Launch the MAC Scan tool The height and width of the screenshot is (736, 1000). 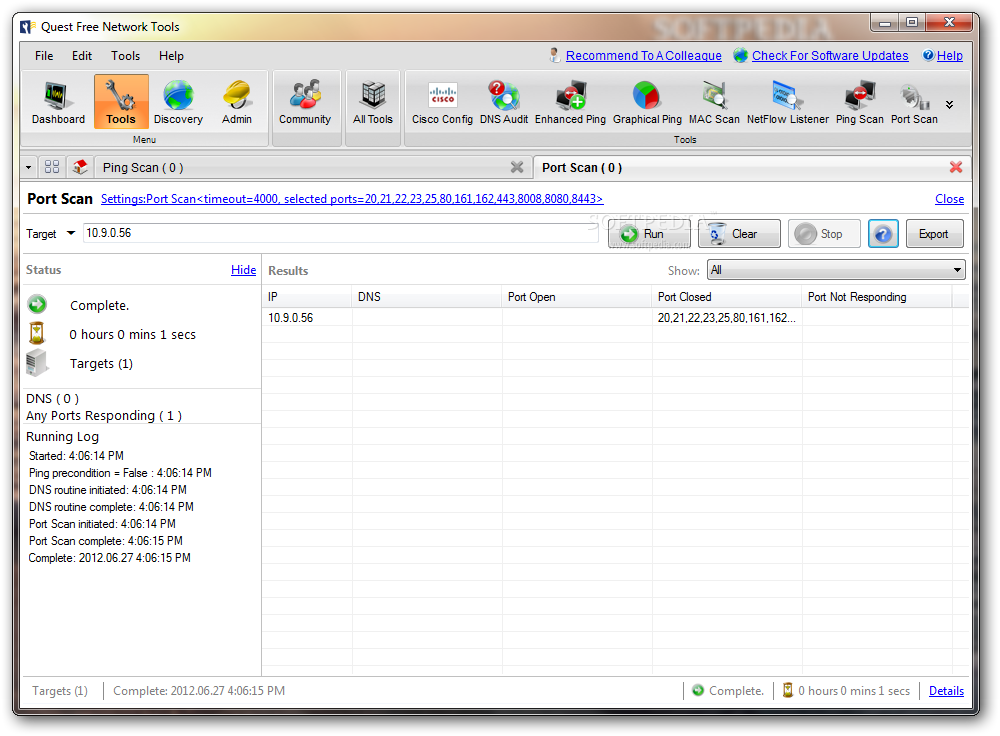pos(714,102)
